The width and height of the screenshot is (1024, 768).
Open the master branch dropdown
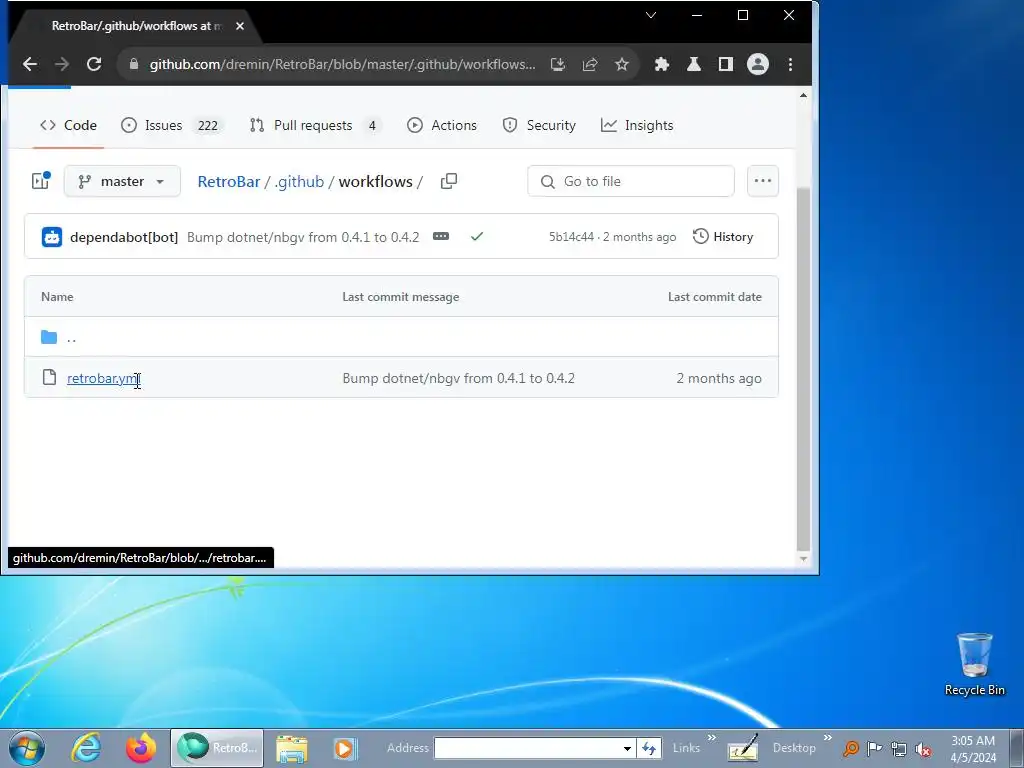[x=122, y=181]
